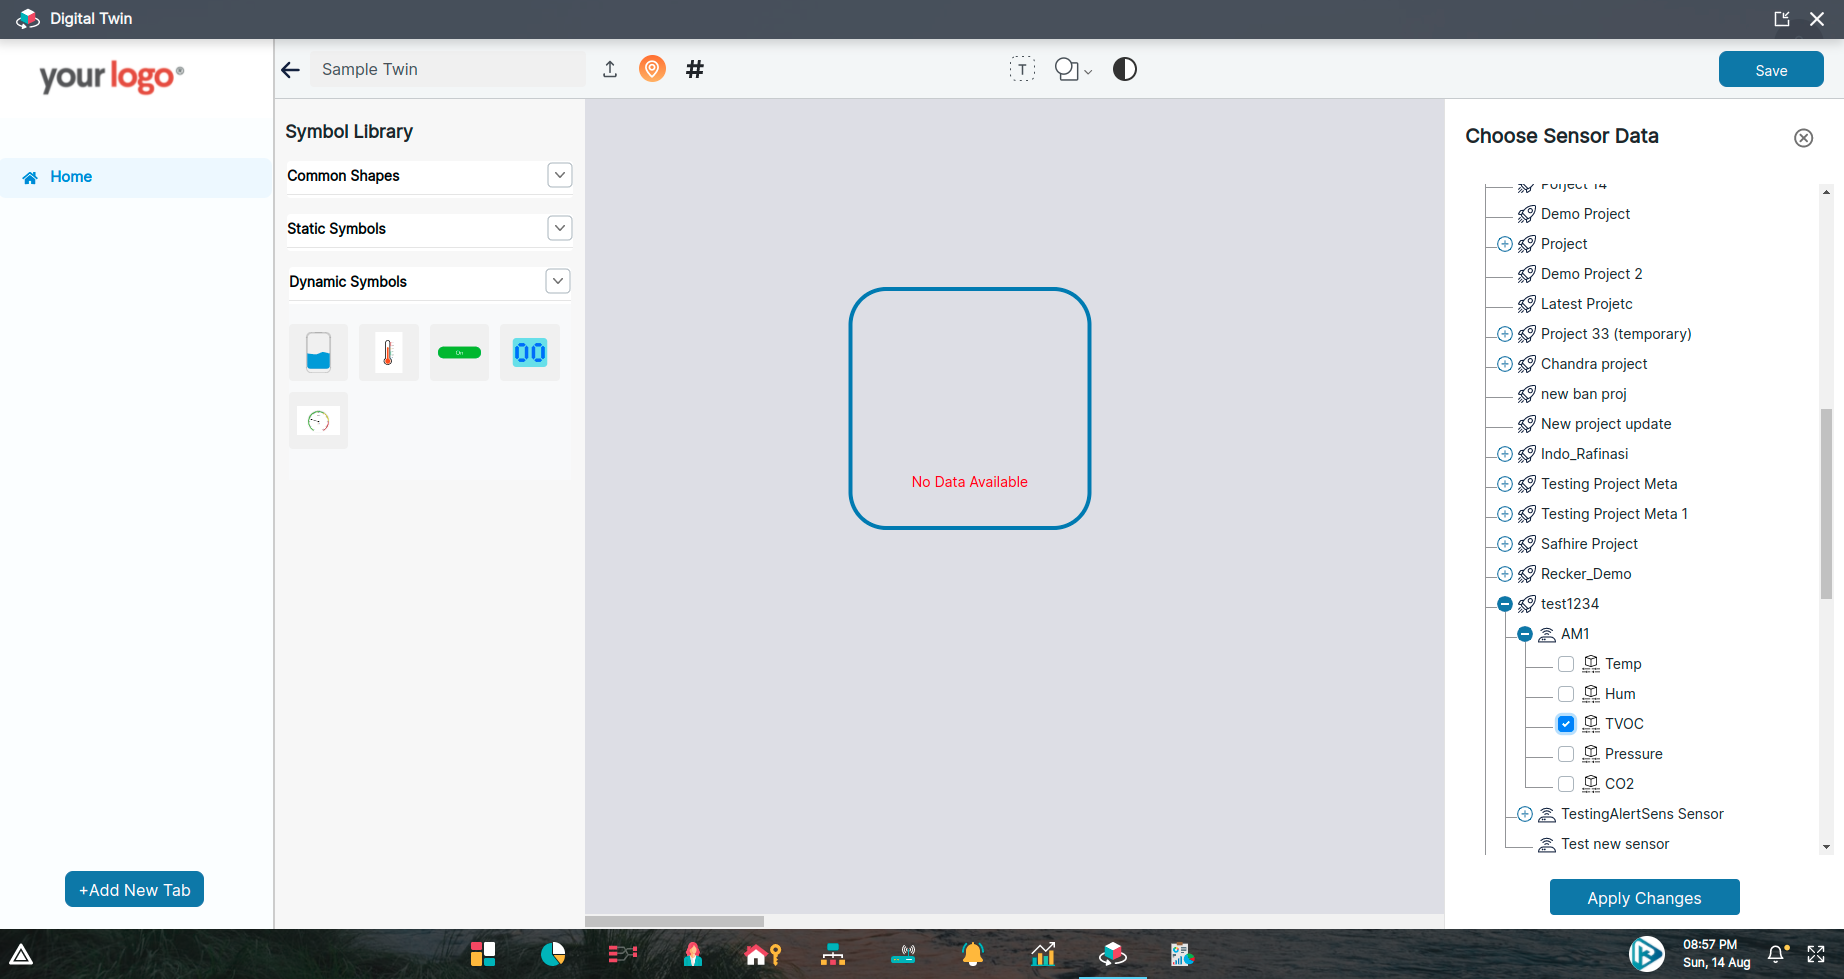Add a new tab with the +Add New Tab
This screenshot has width=1844, height=979.
[x=134, y=889]
